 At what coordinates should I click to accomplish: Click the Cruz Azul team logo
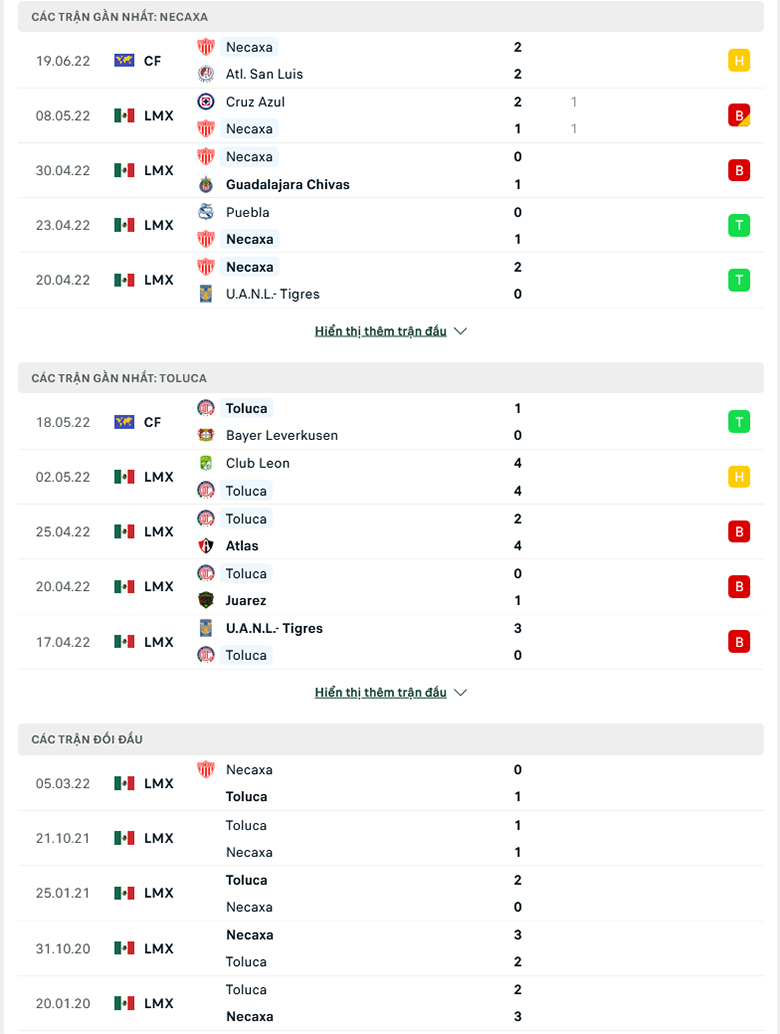click(206, 102)
